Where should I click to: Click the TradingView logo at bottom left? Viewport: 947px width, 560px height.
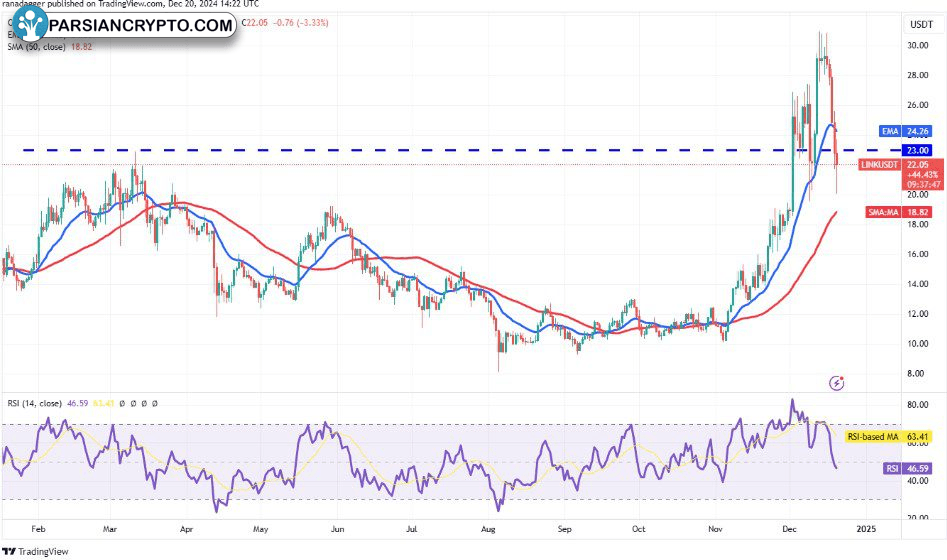tap(36, 552)
